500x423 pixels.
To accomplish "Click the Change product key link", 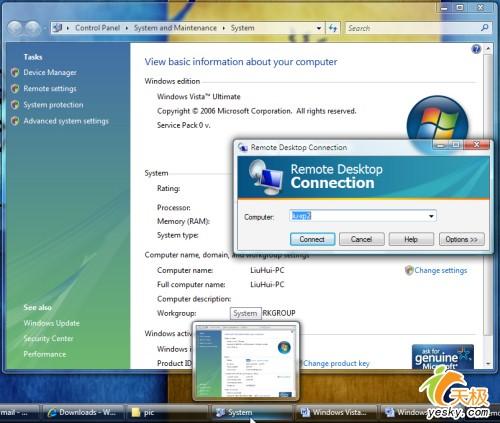I will pyautogui.click(x=336, y=363).
